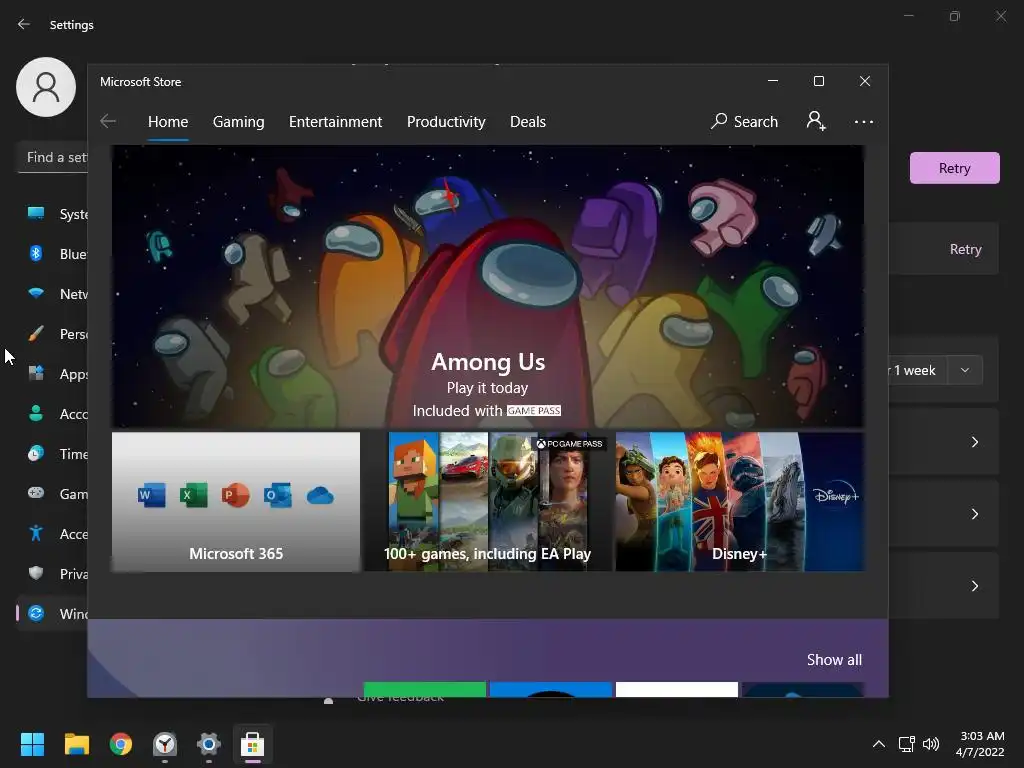1024x768 pixels.
Task: Open the Disney+ tile
Action: point(739,502)
